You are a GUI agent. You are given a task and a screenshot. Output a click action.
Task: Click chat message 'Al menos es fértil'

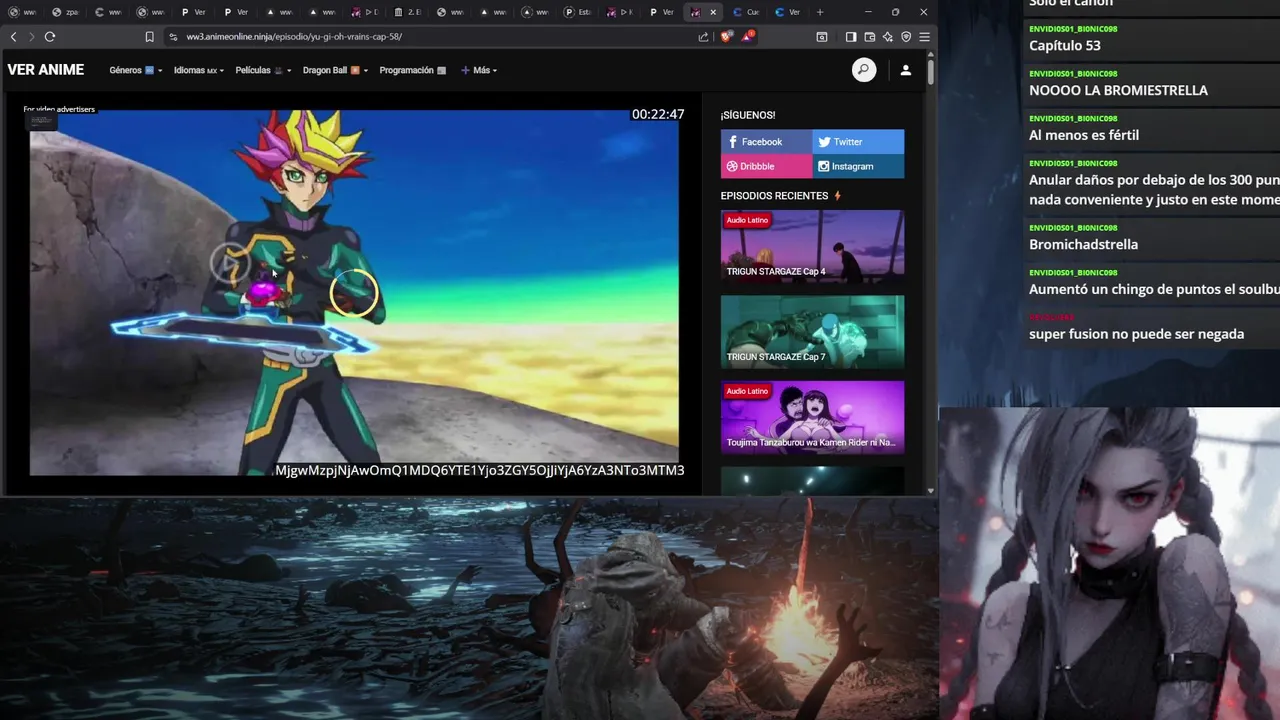click(1084, 135)
